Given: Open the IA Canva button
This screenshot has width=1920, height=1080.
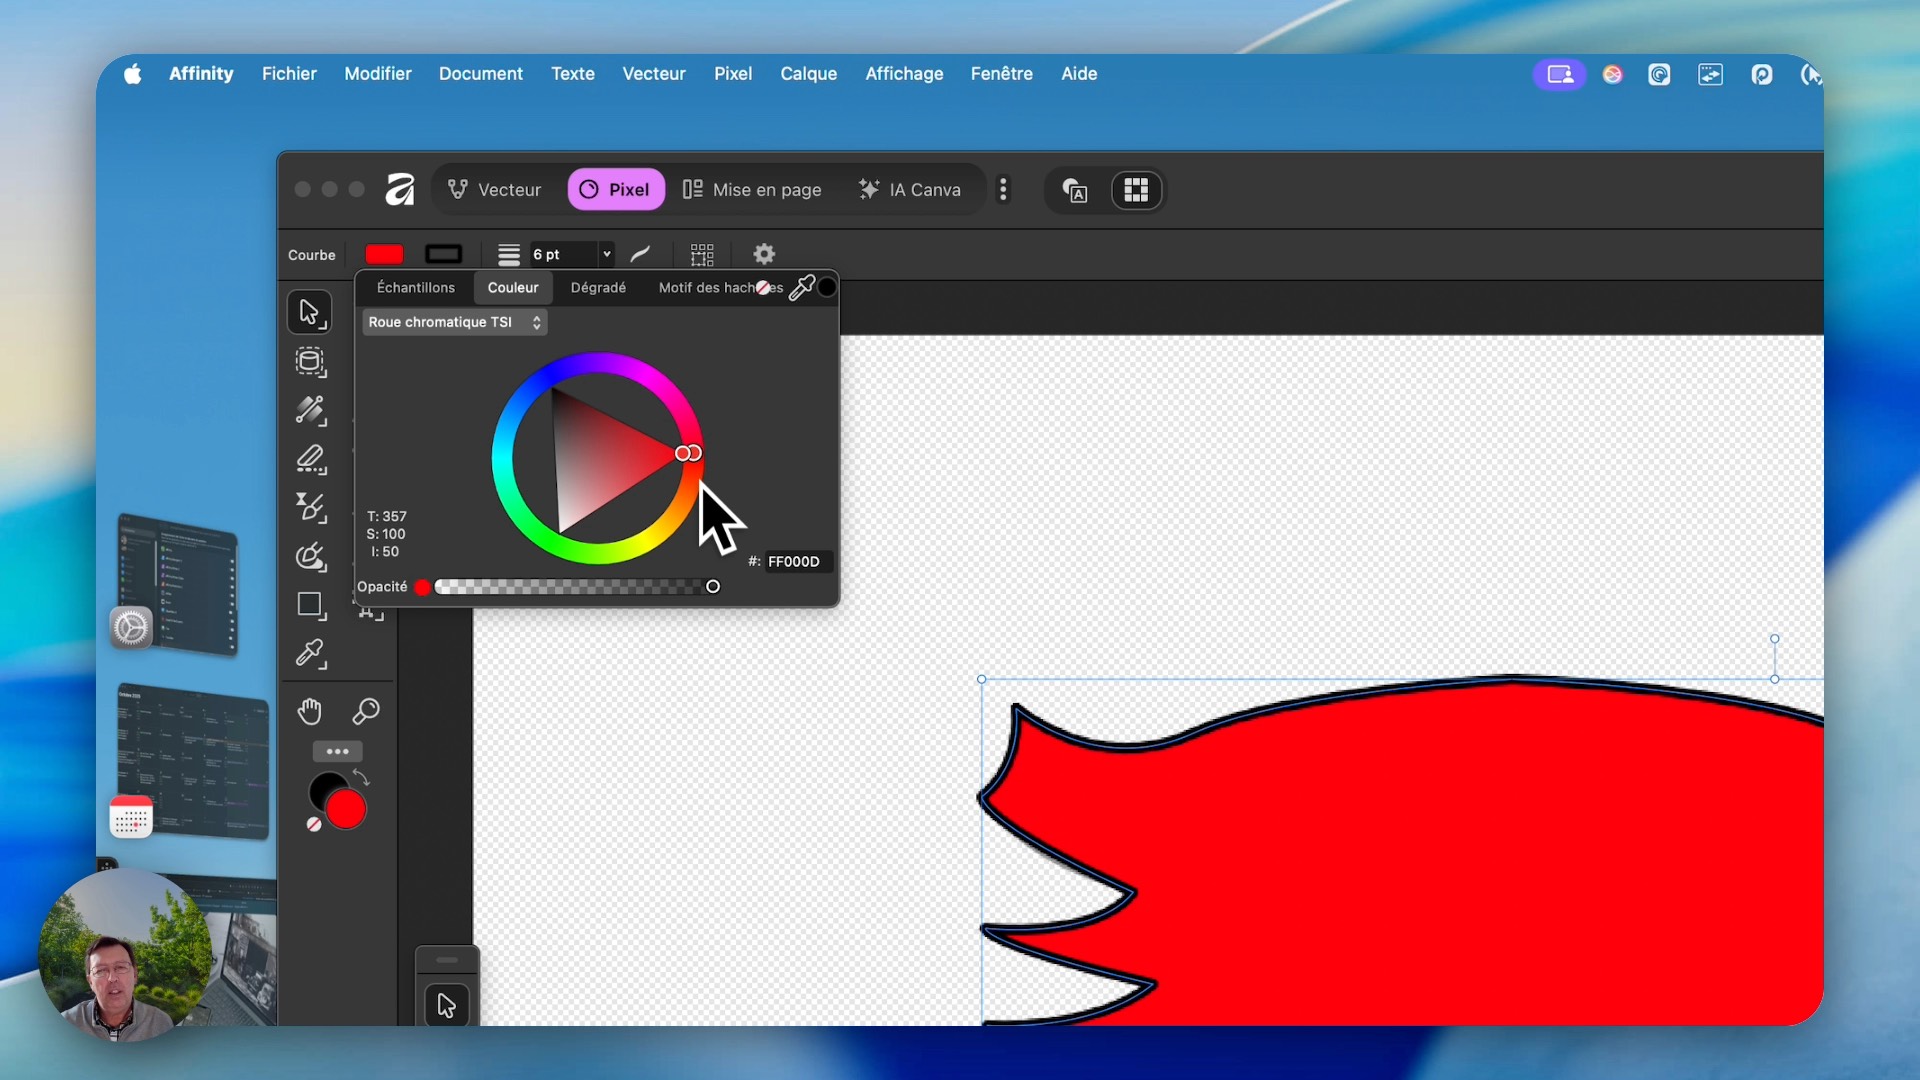Looking at the screenshot, I should [x=910, y=190].
